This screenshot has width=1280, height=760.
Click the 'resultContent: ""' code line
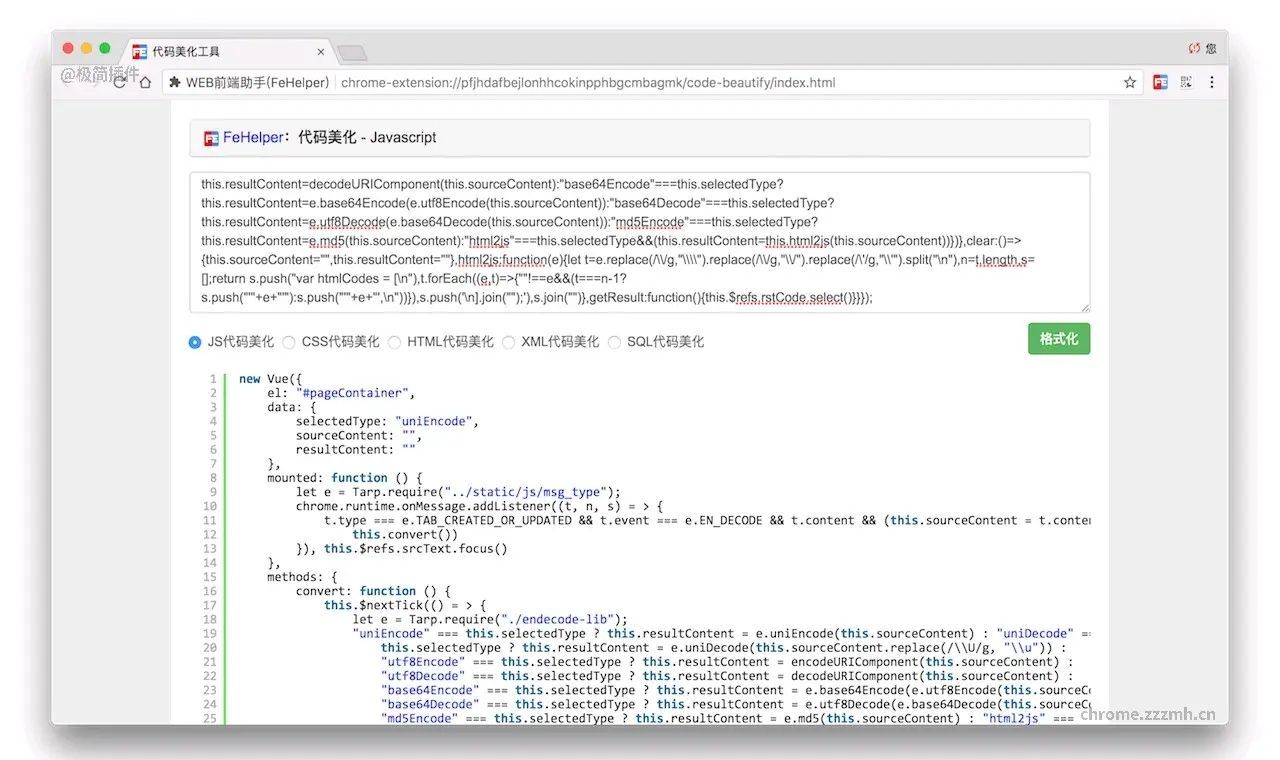click(356, 450)
